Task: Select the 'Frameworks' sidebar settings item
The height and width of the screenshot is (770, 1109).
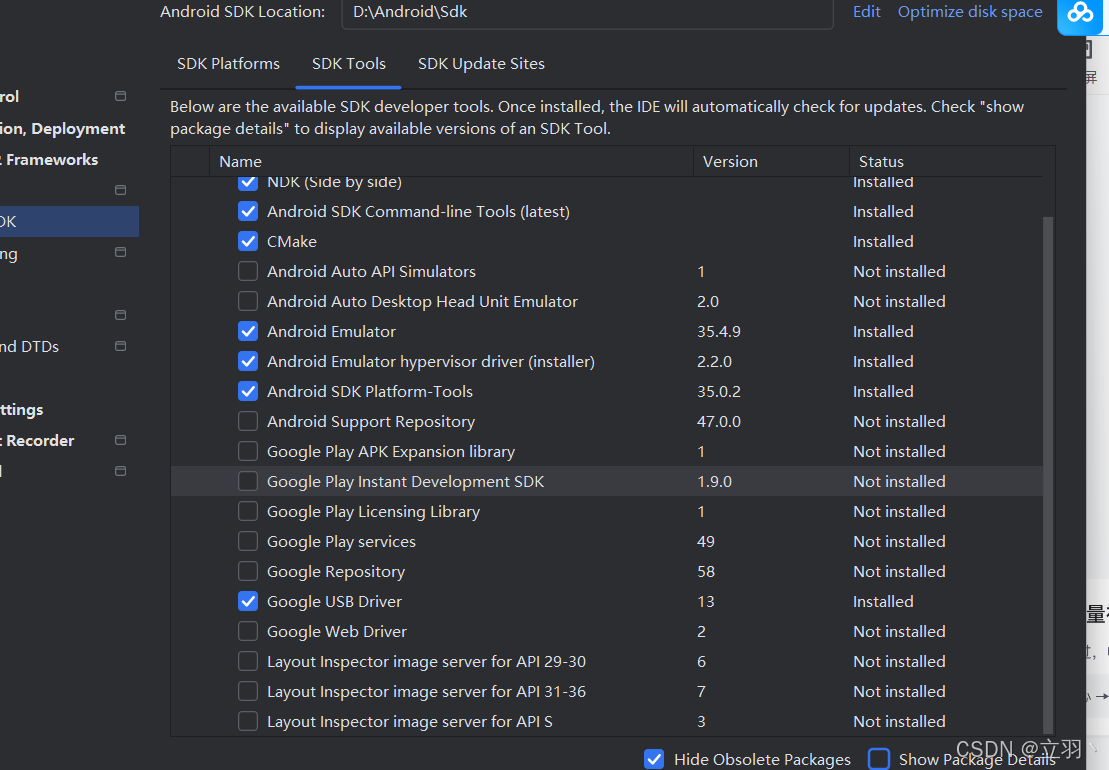Action: 51,160
